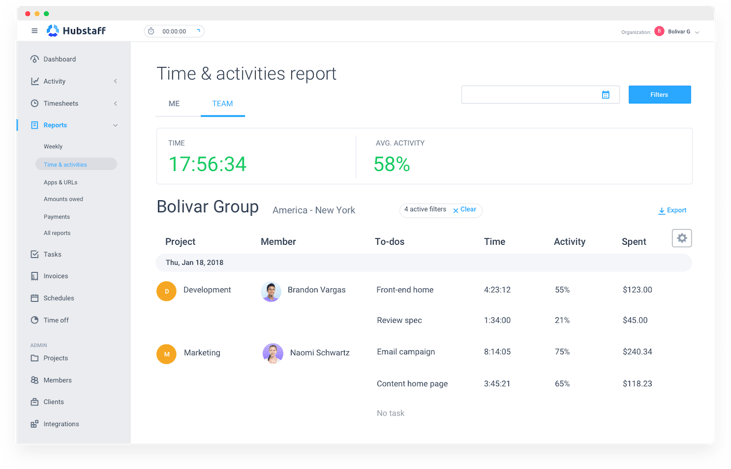Click the Member column header
This screenshot has height=469, width=731.
tap(278, 241)
